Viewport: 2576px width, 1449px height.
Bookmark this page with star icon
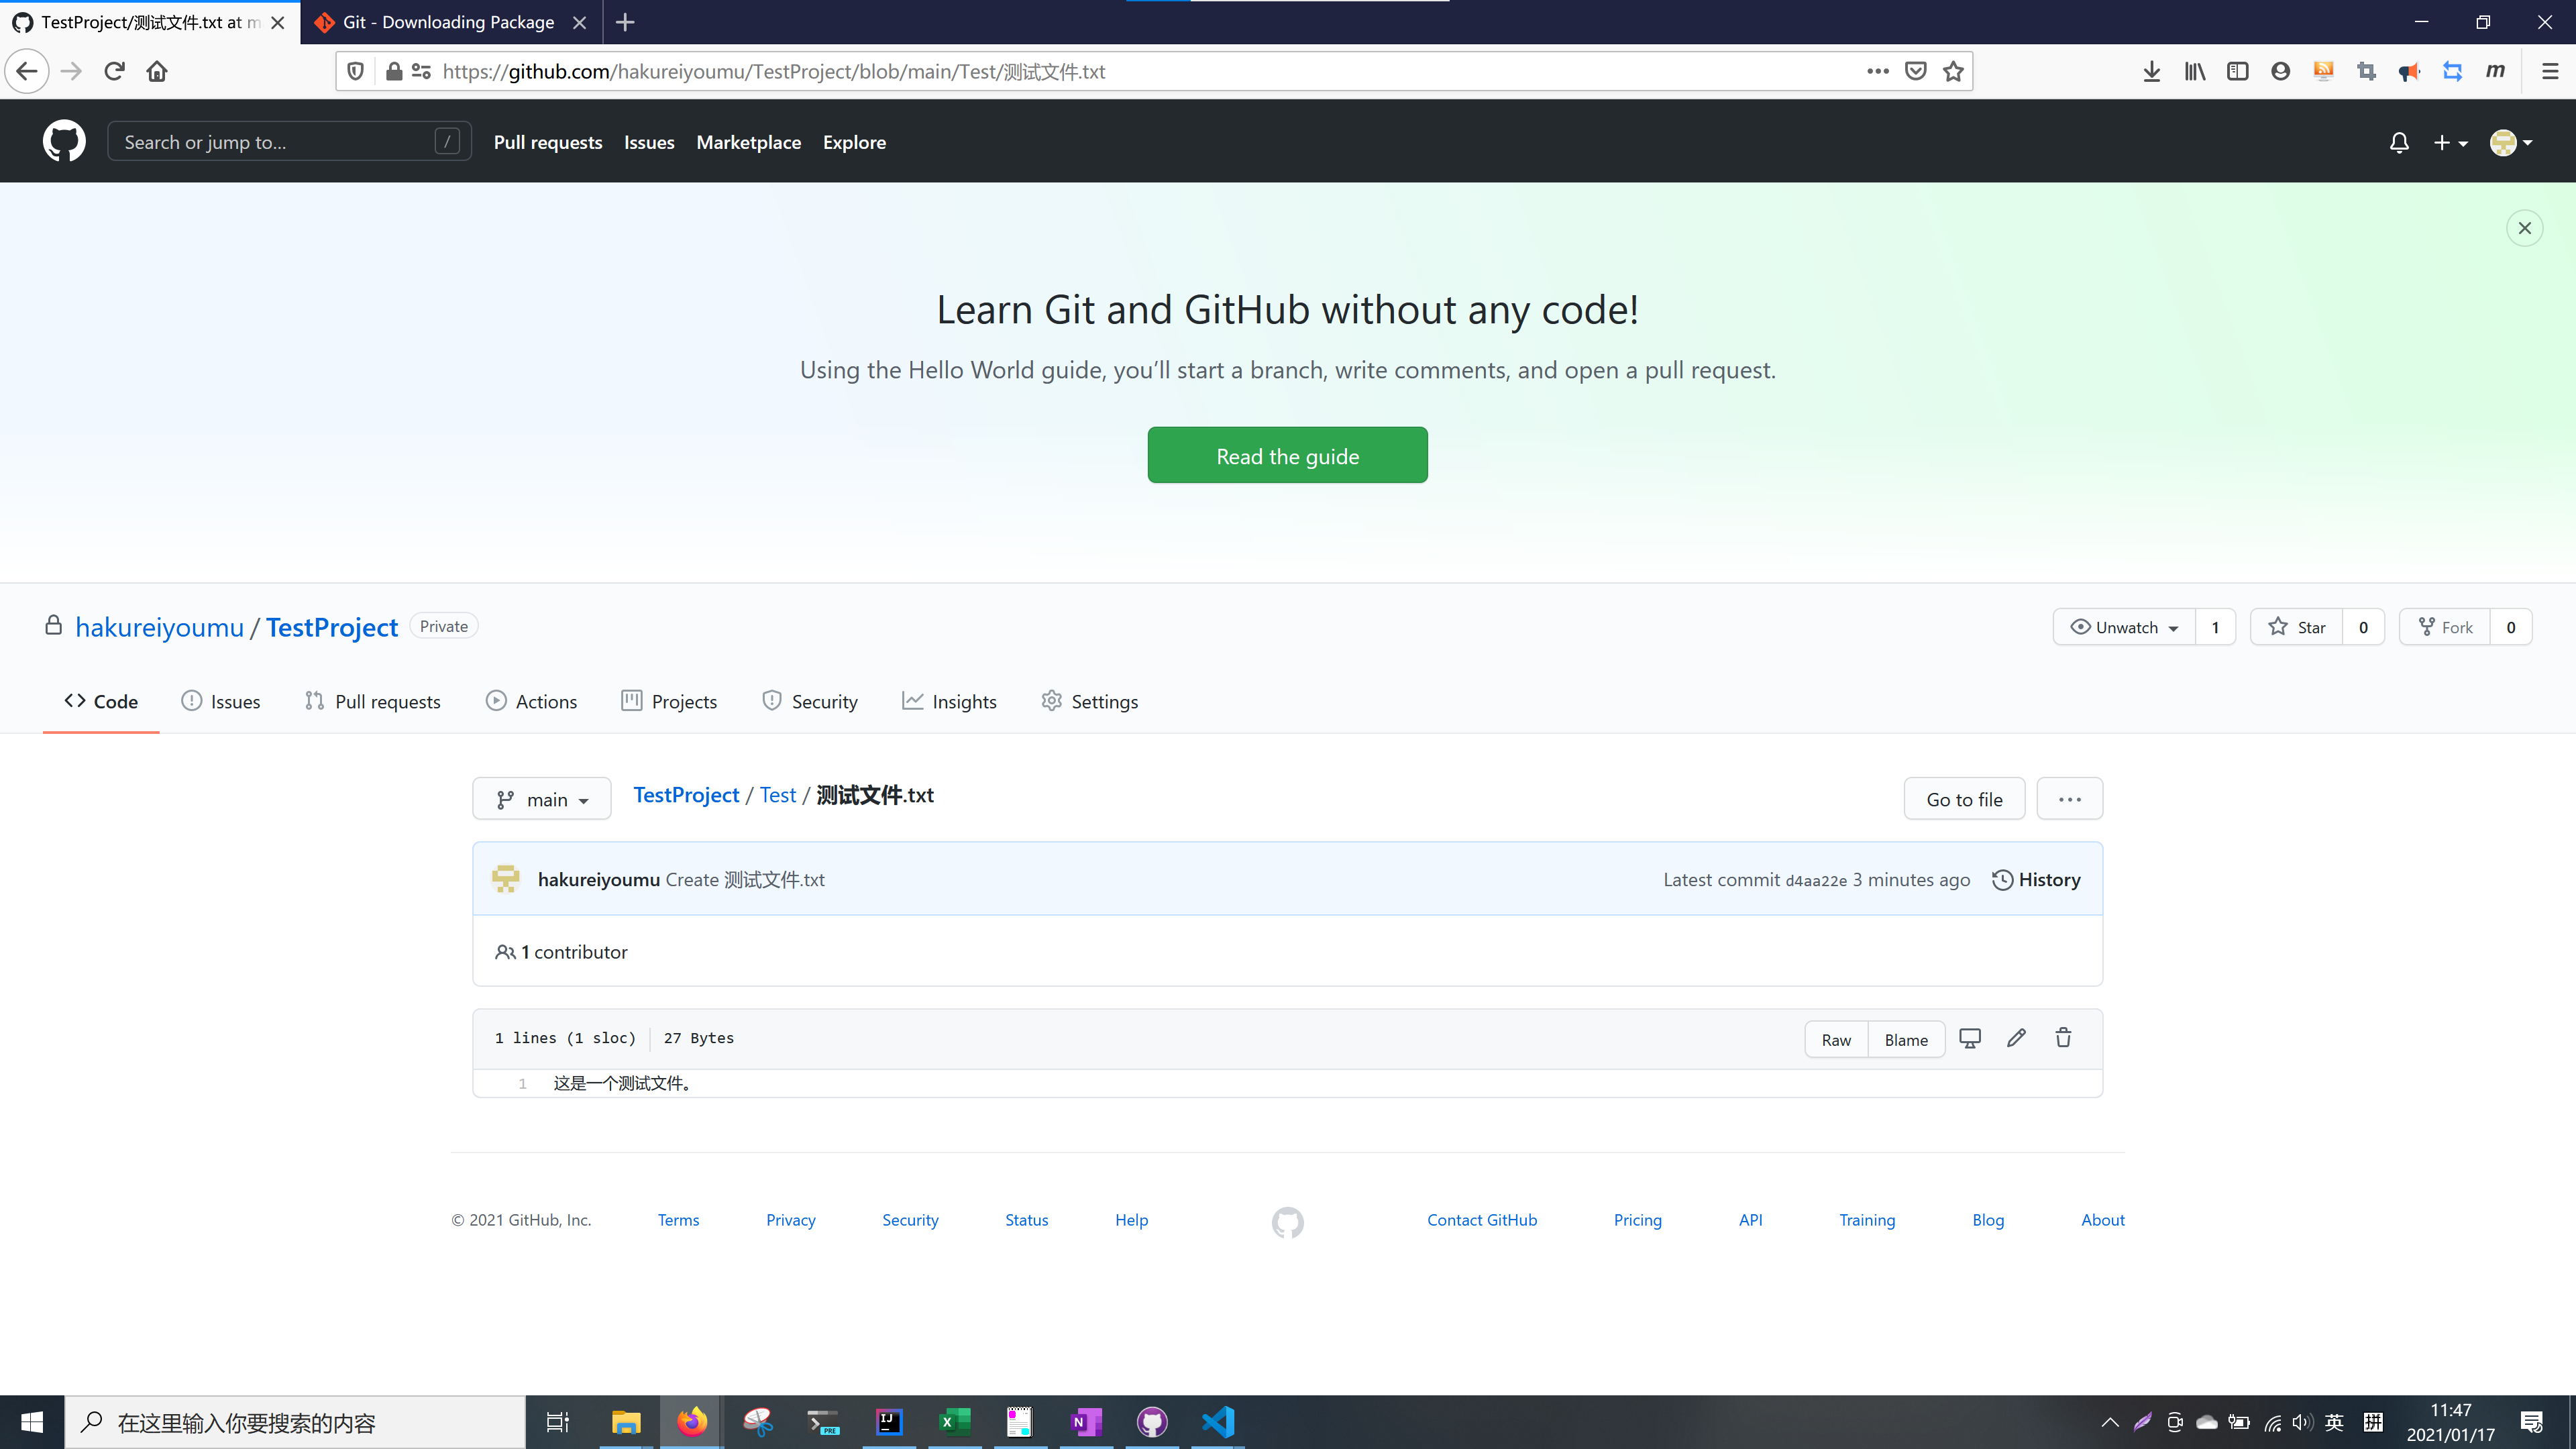pyautogui.click(x=1953, y=71)
